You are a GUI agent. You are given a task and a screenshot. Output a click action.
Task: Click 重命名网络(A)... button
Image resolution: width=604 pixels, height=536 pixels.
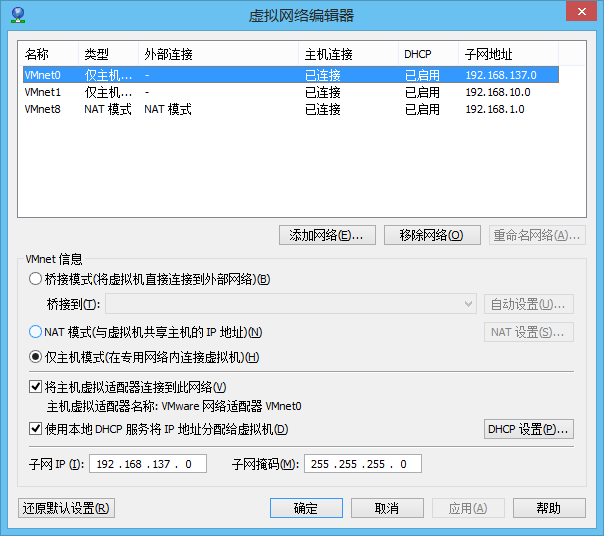[x=537, y=235]
